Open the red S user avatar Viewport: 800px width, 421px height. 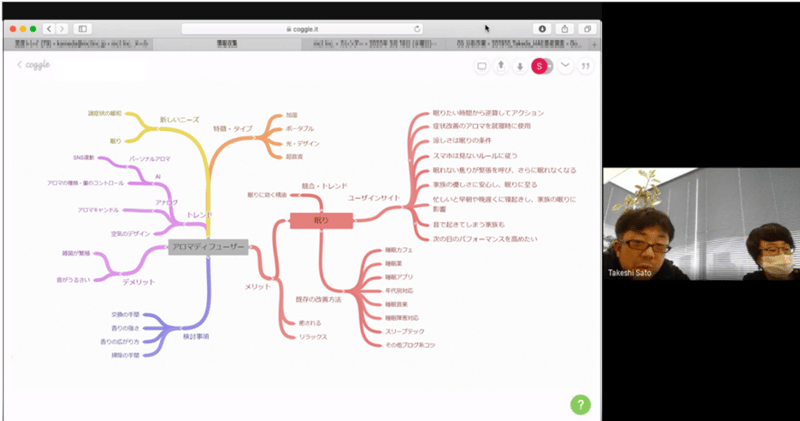[539, 66]
